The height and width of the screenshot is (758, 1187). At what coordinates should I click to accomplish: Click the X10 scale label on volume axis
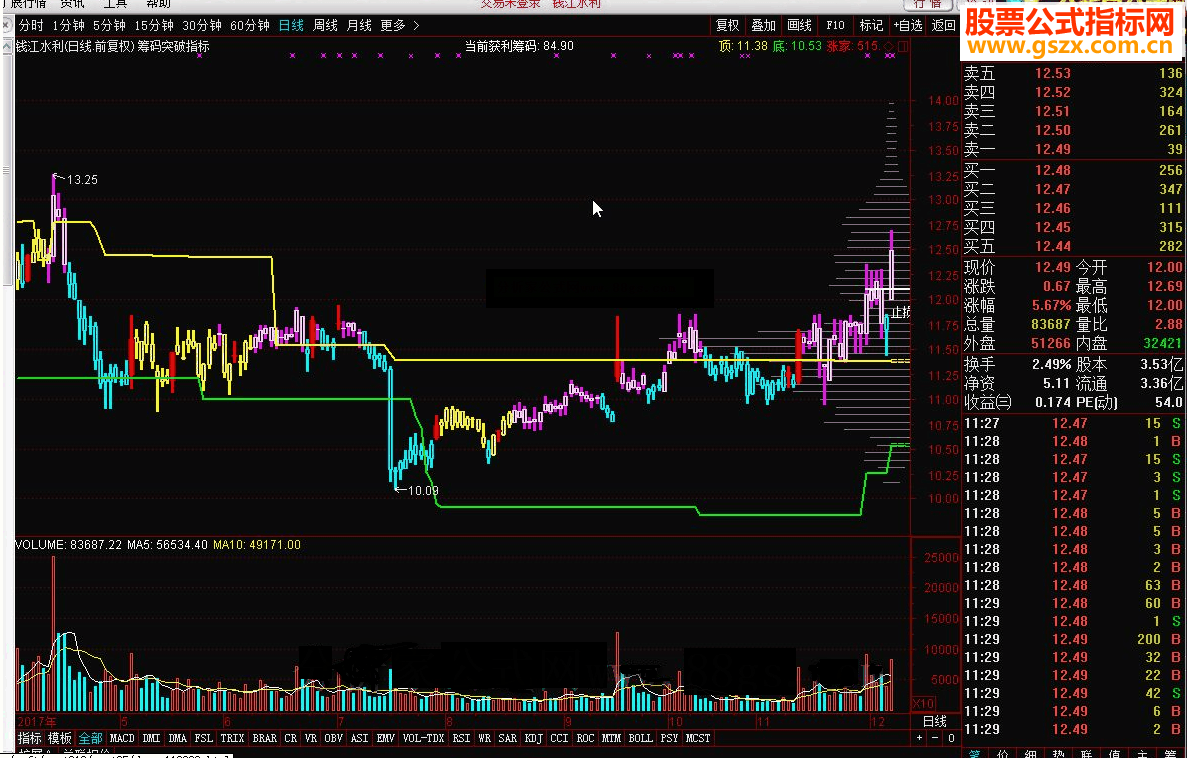point(924,703)
